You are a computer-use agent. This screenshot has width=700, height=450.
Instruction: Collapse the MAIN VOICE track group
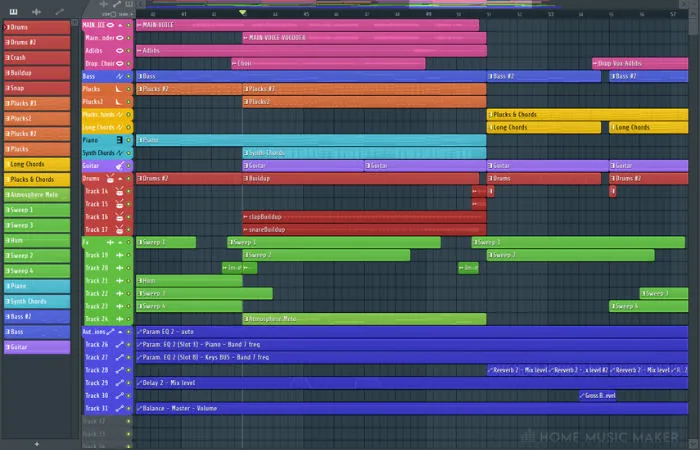click(120, 25)
